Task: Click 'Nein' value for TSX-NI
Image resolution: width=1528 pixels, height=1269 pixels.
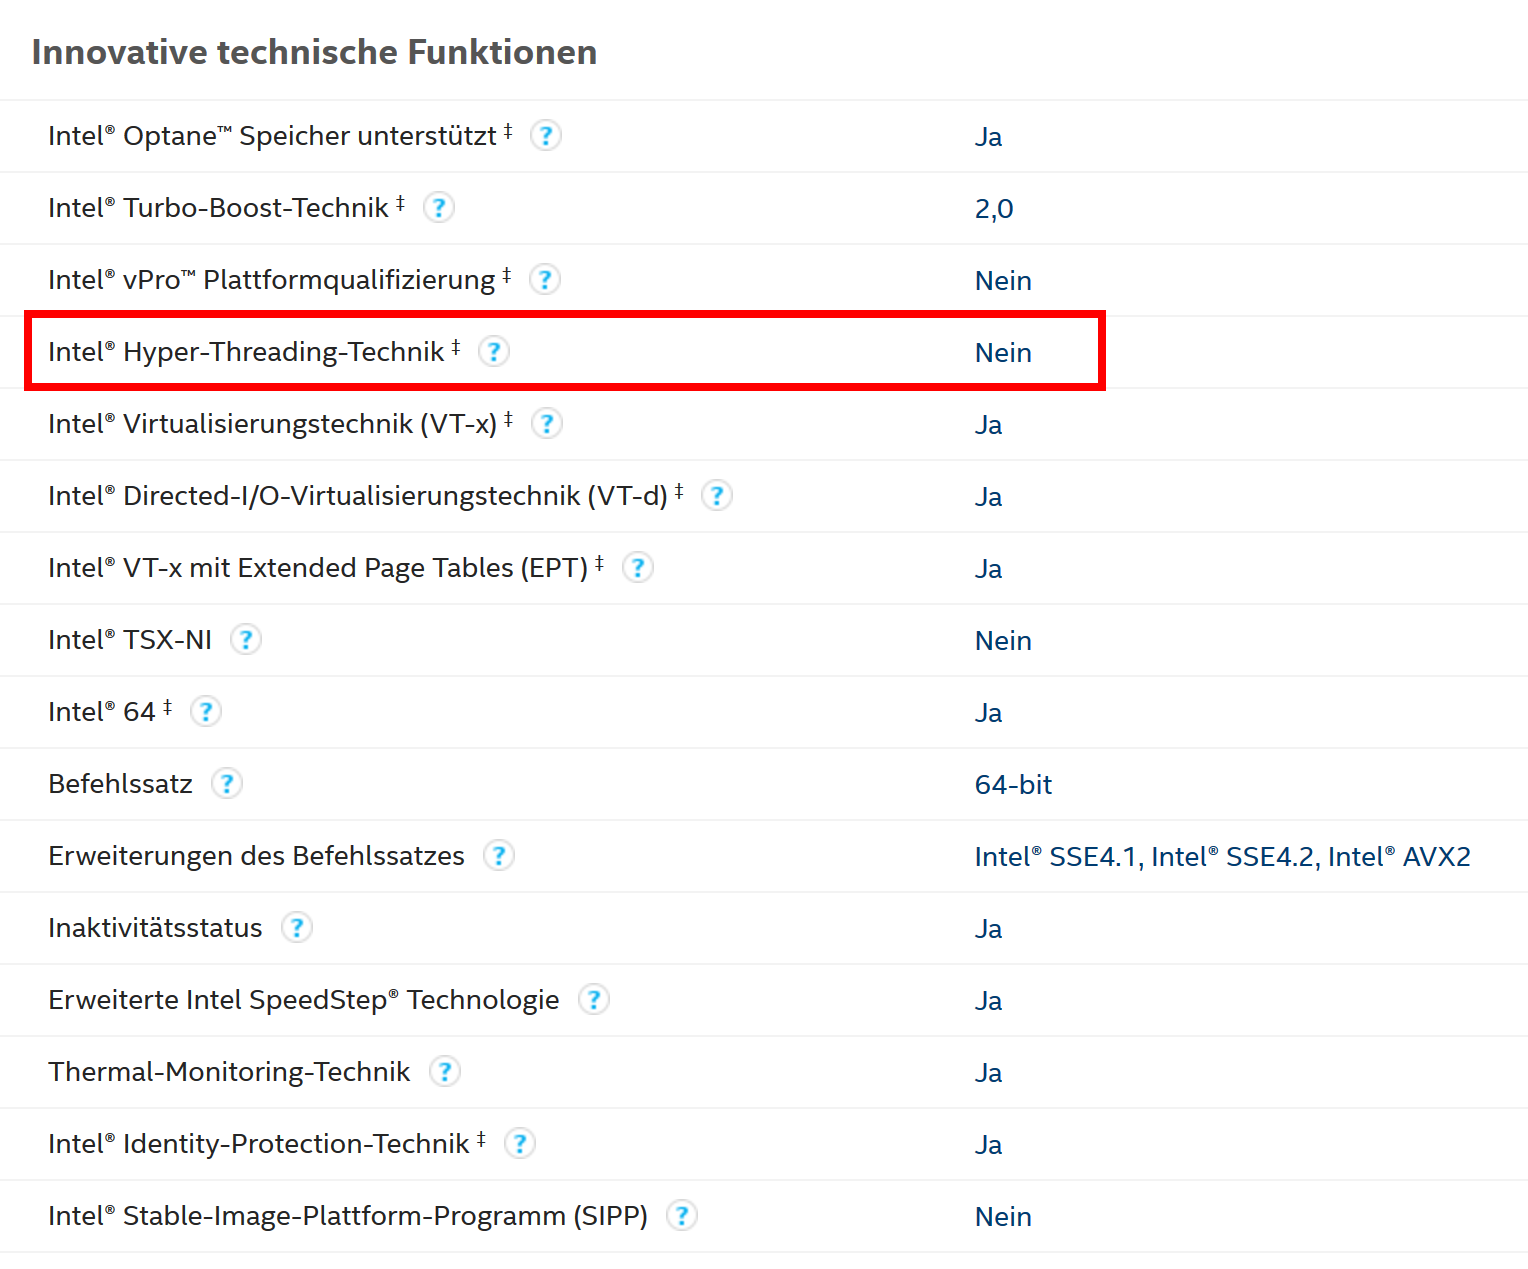Action: (x=1003, y=641)
